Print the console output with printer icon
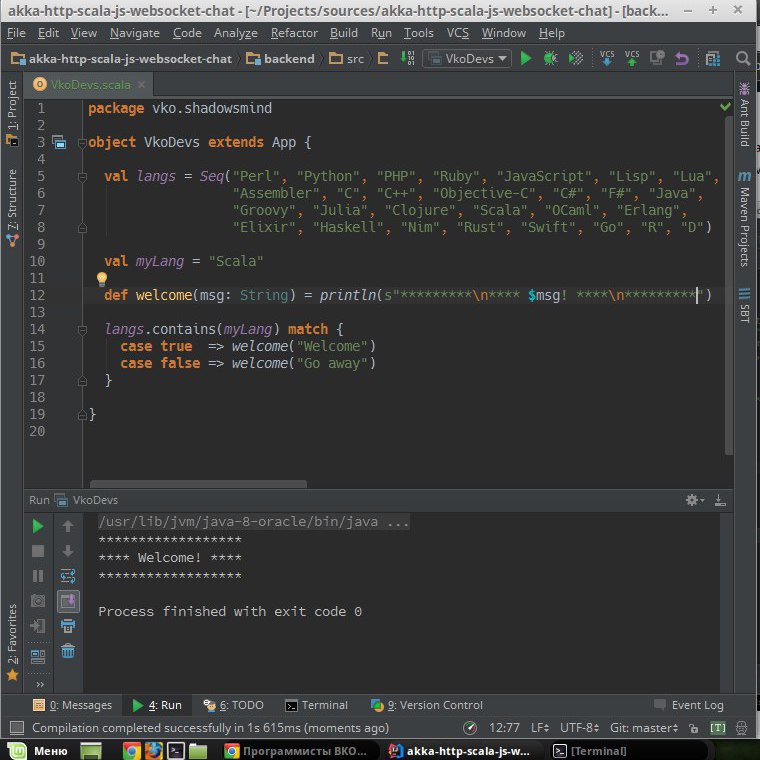This screenshot has width=760, height=760. point(68,627)
